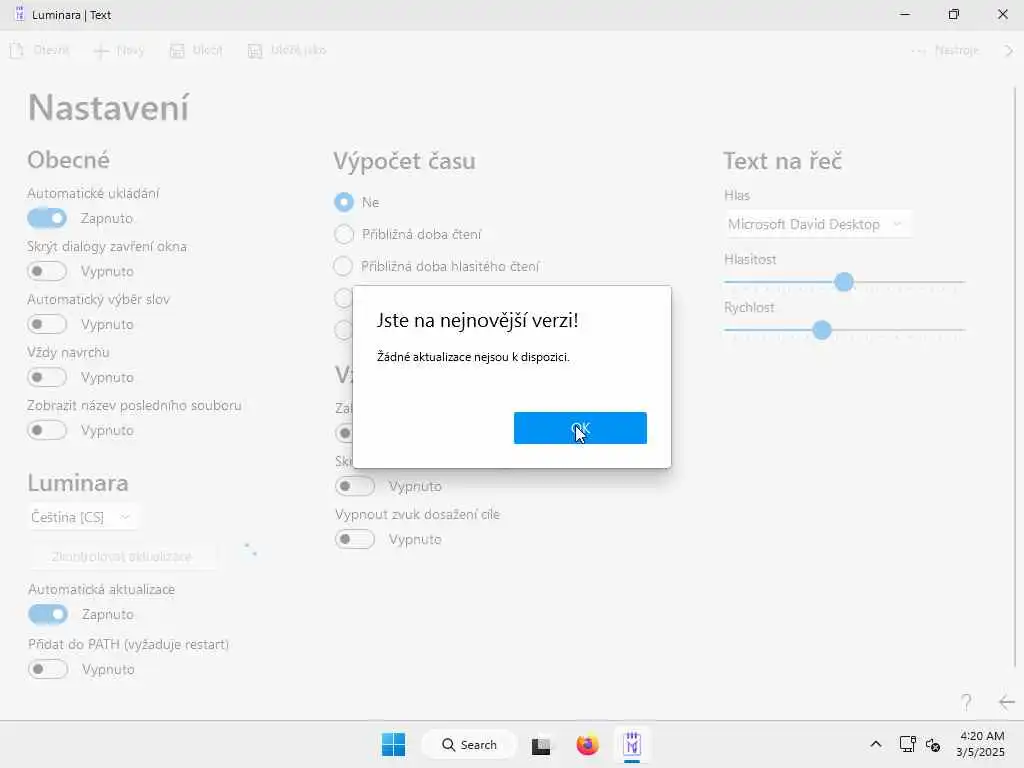Screen dimensions: 1024x768
Task: Open the Hlas voice dropdown
Action: (x=817, y=224)
